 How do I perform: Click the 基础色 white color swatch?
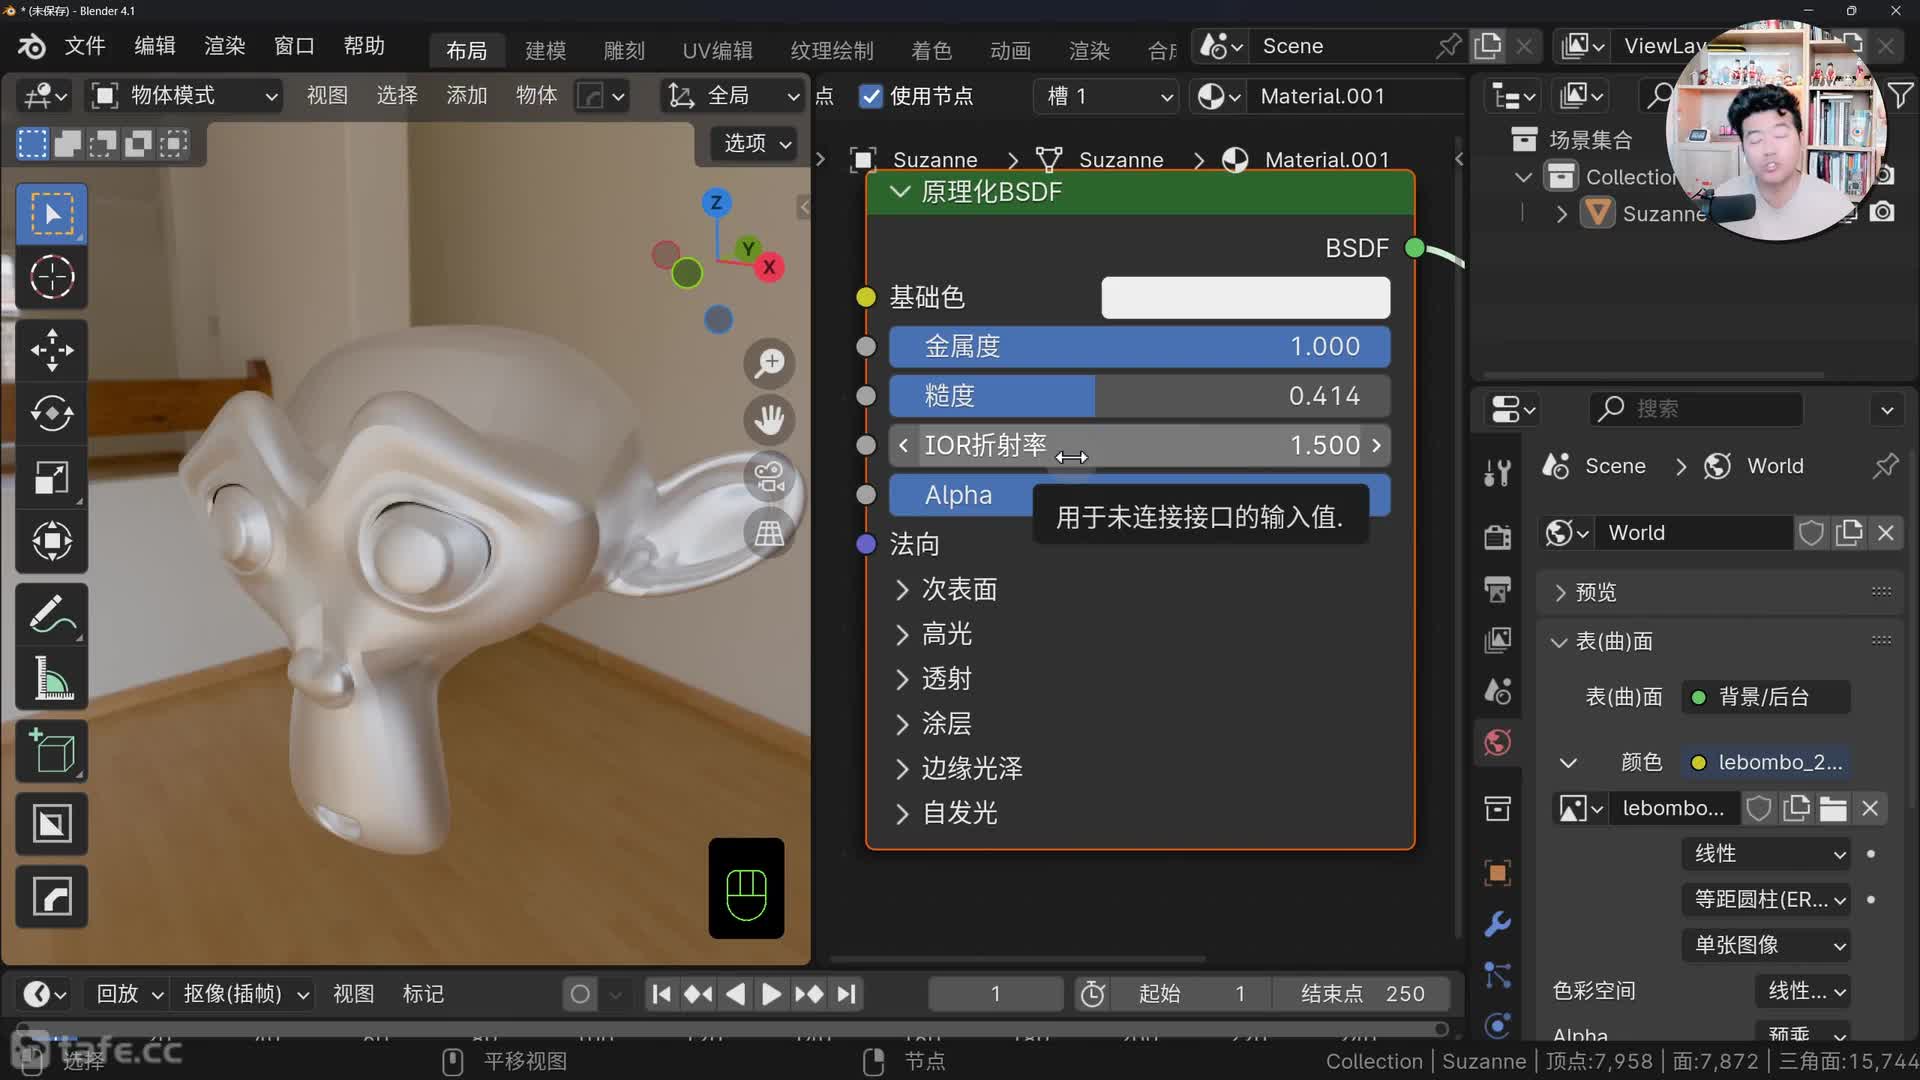click(1244, 297)
